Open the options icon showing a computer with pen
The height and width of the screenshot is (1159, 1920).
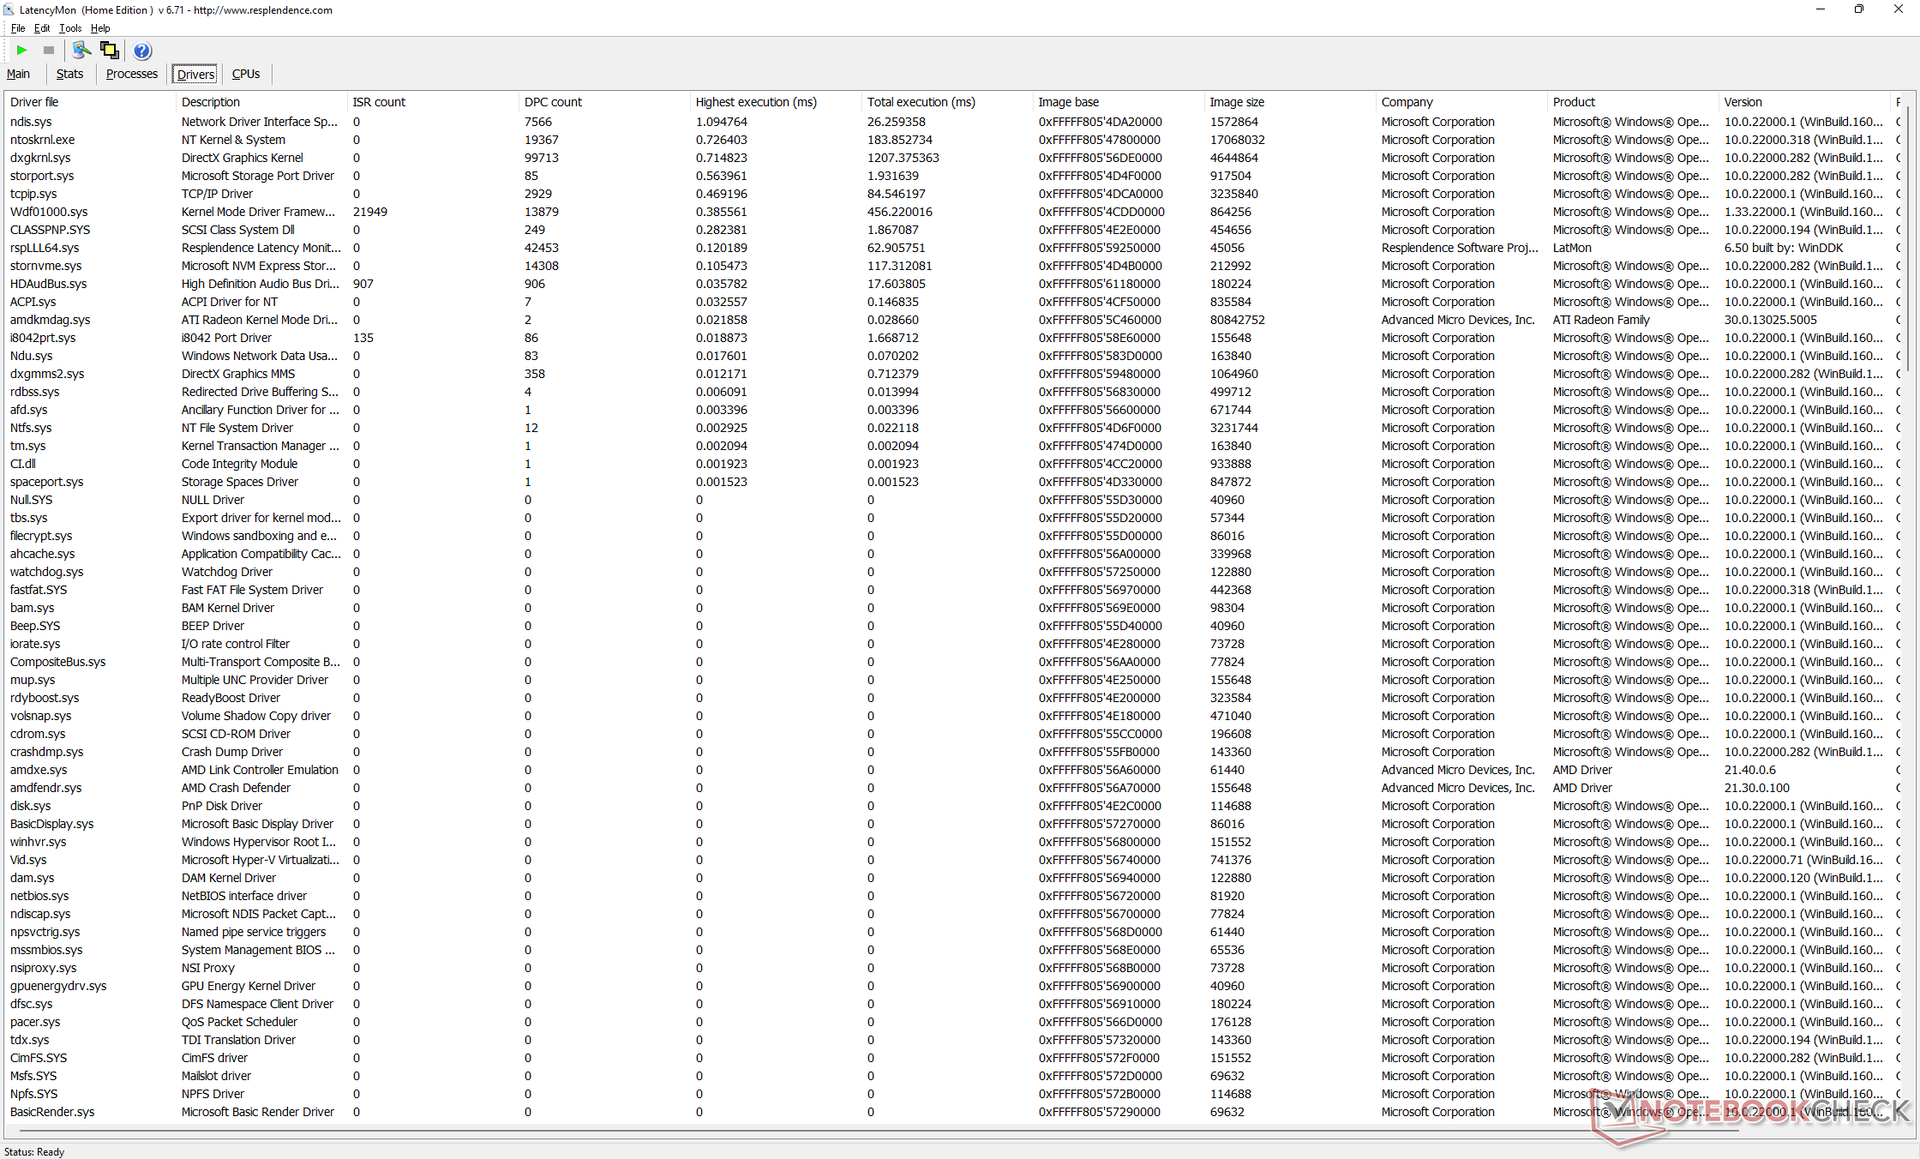pyautogui.click(x=81, y=50)
